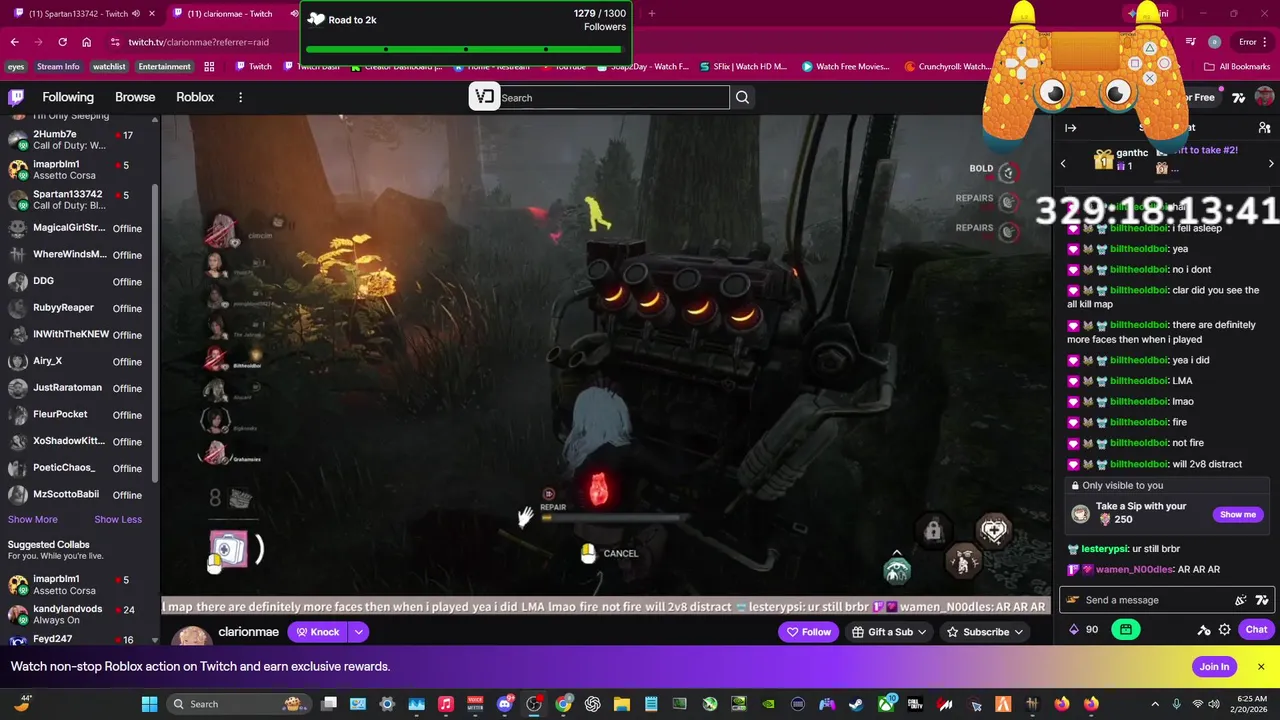Open imaprblm1 followed channel in top list
1280x720 pixels.
tap(77, 170)
